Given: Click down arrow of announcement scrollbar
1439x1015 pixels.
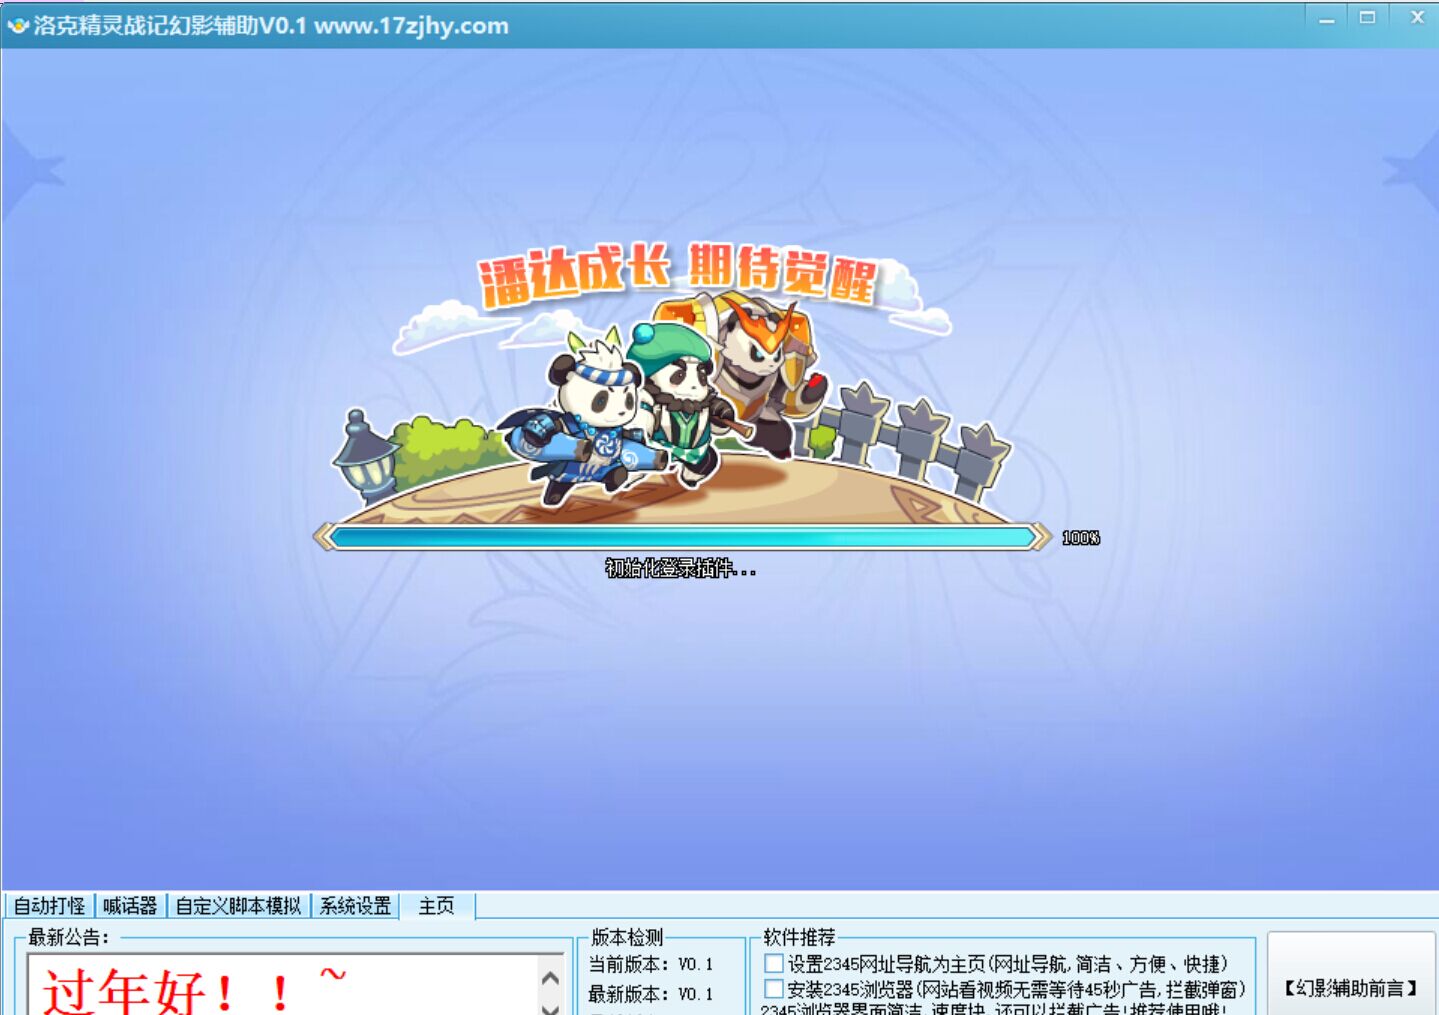Looking at the screenshot, I should click(550, 1008).
